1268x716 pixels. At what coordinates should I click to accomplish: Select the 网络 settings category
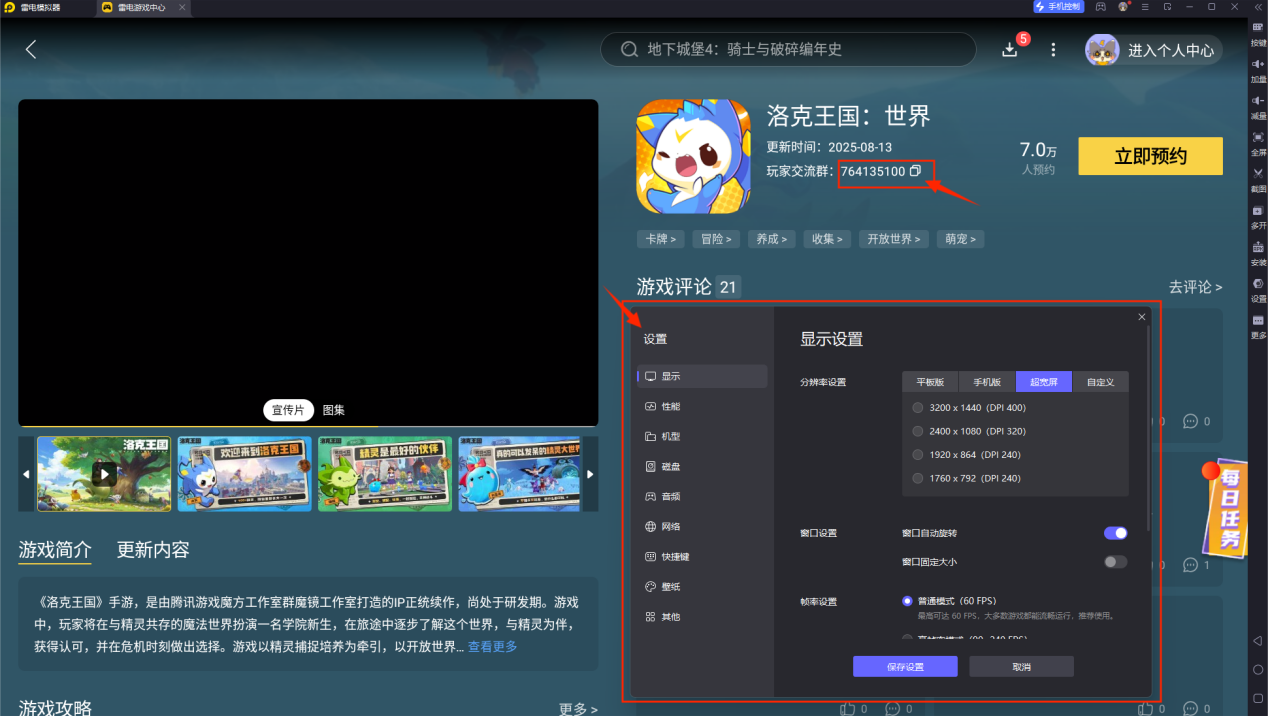[x=702, y=526]
